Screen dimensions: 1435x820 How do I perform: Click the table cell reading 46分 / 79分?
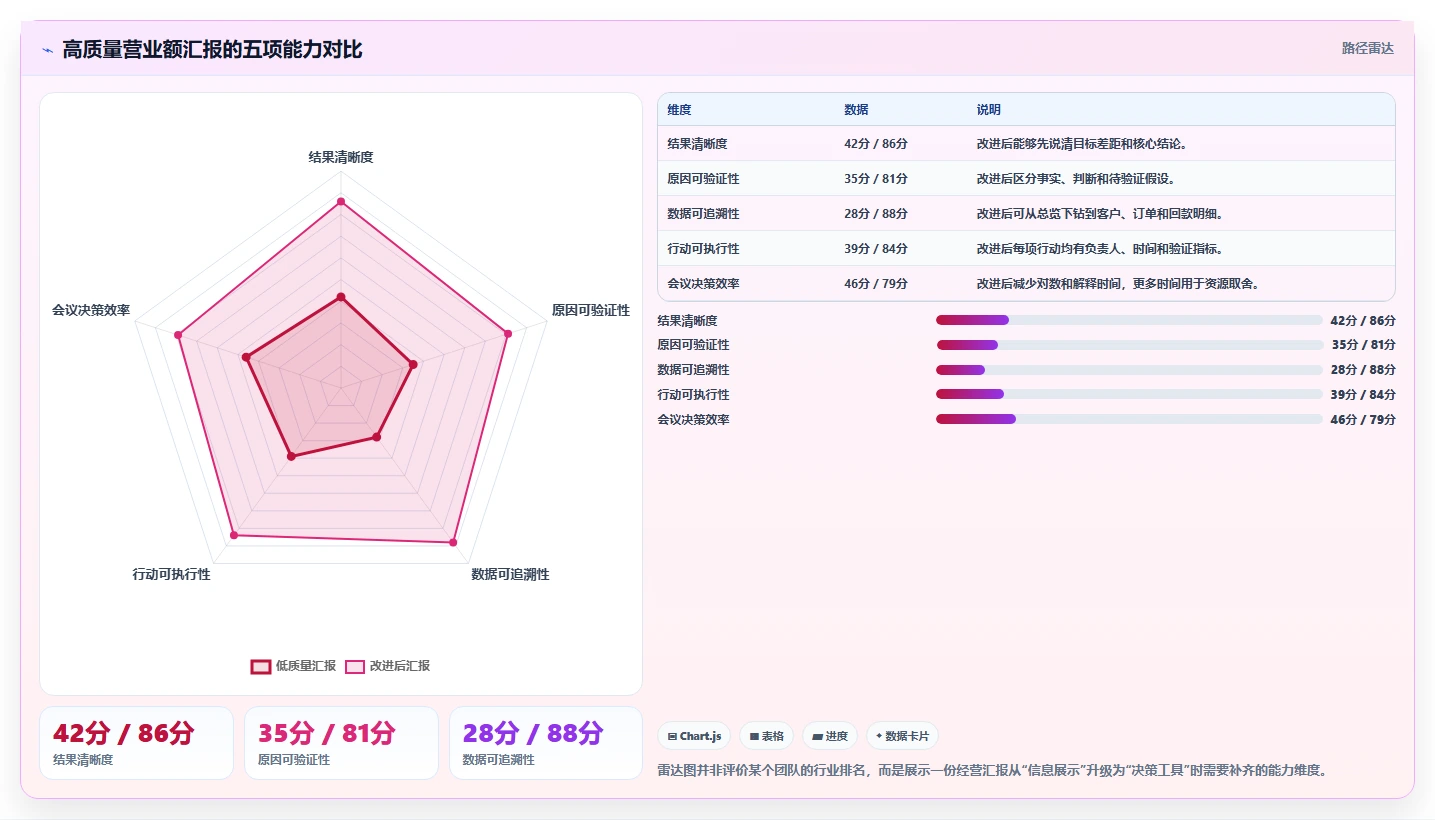tap(876, 284)
